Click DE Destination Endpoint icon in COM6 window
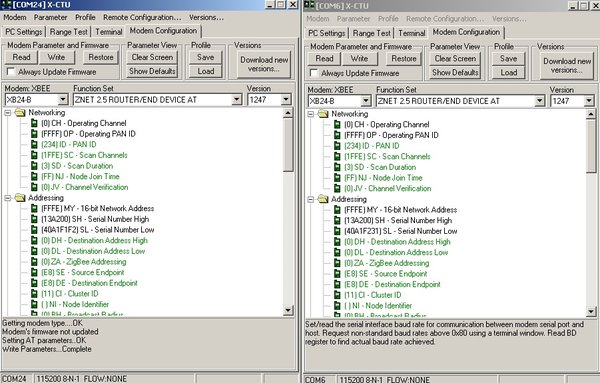 pos(338,285)
